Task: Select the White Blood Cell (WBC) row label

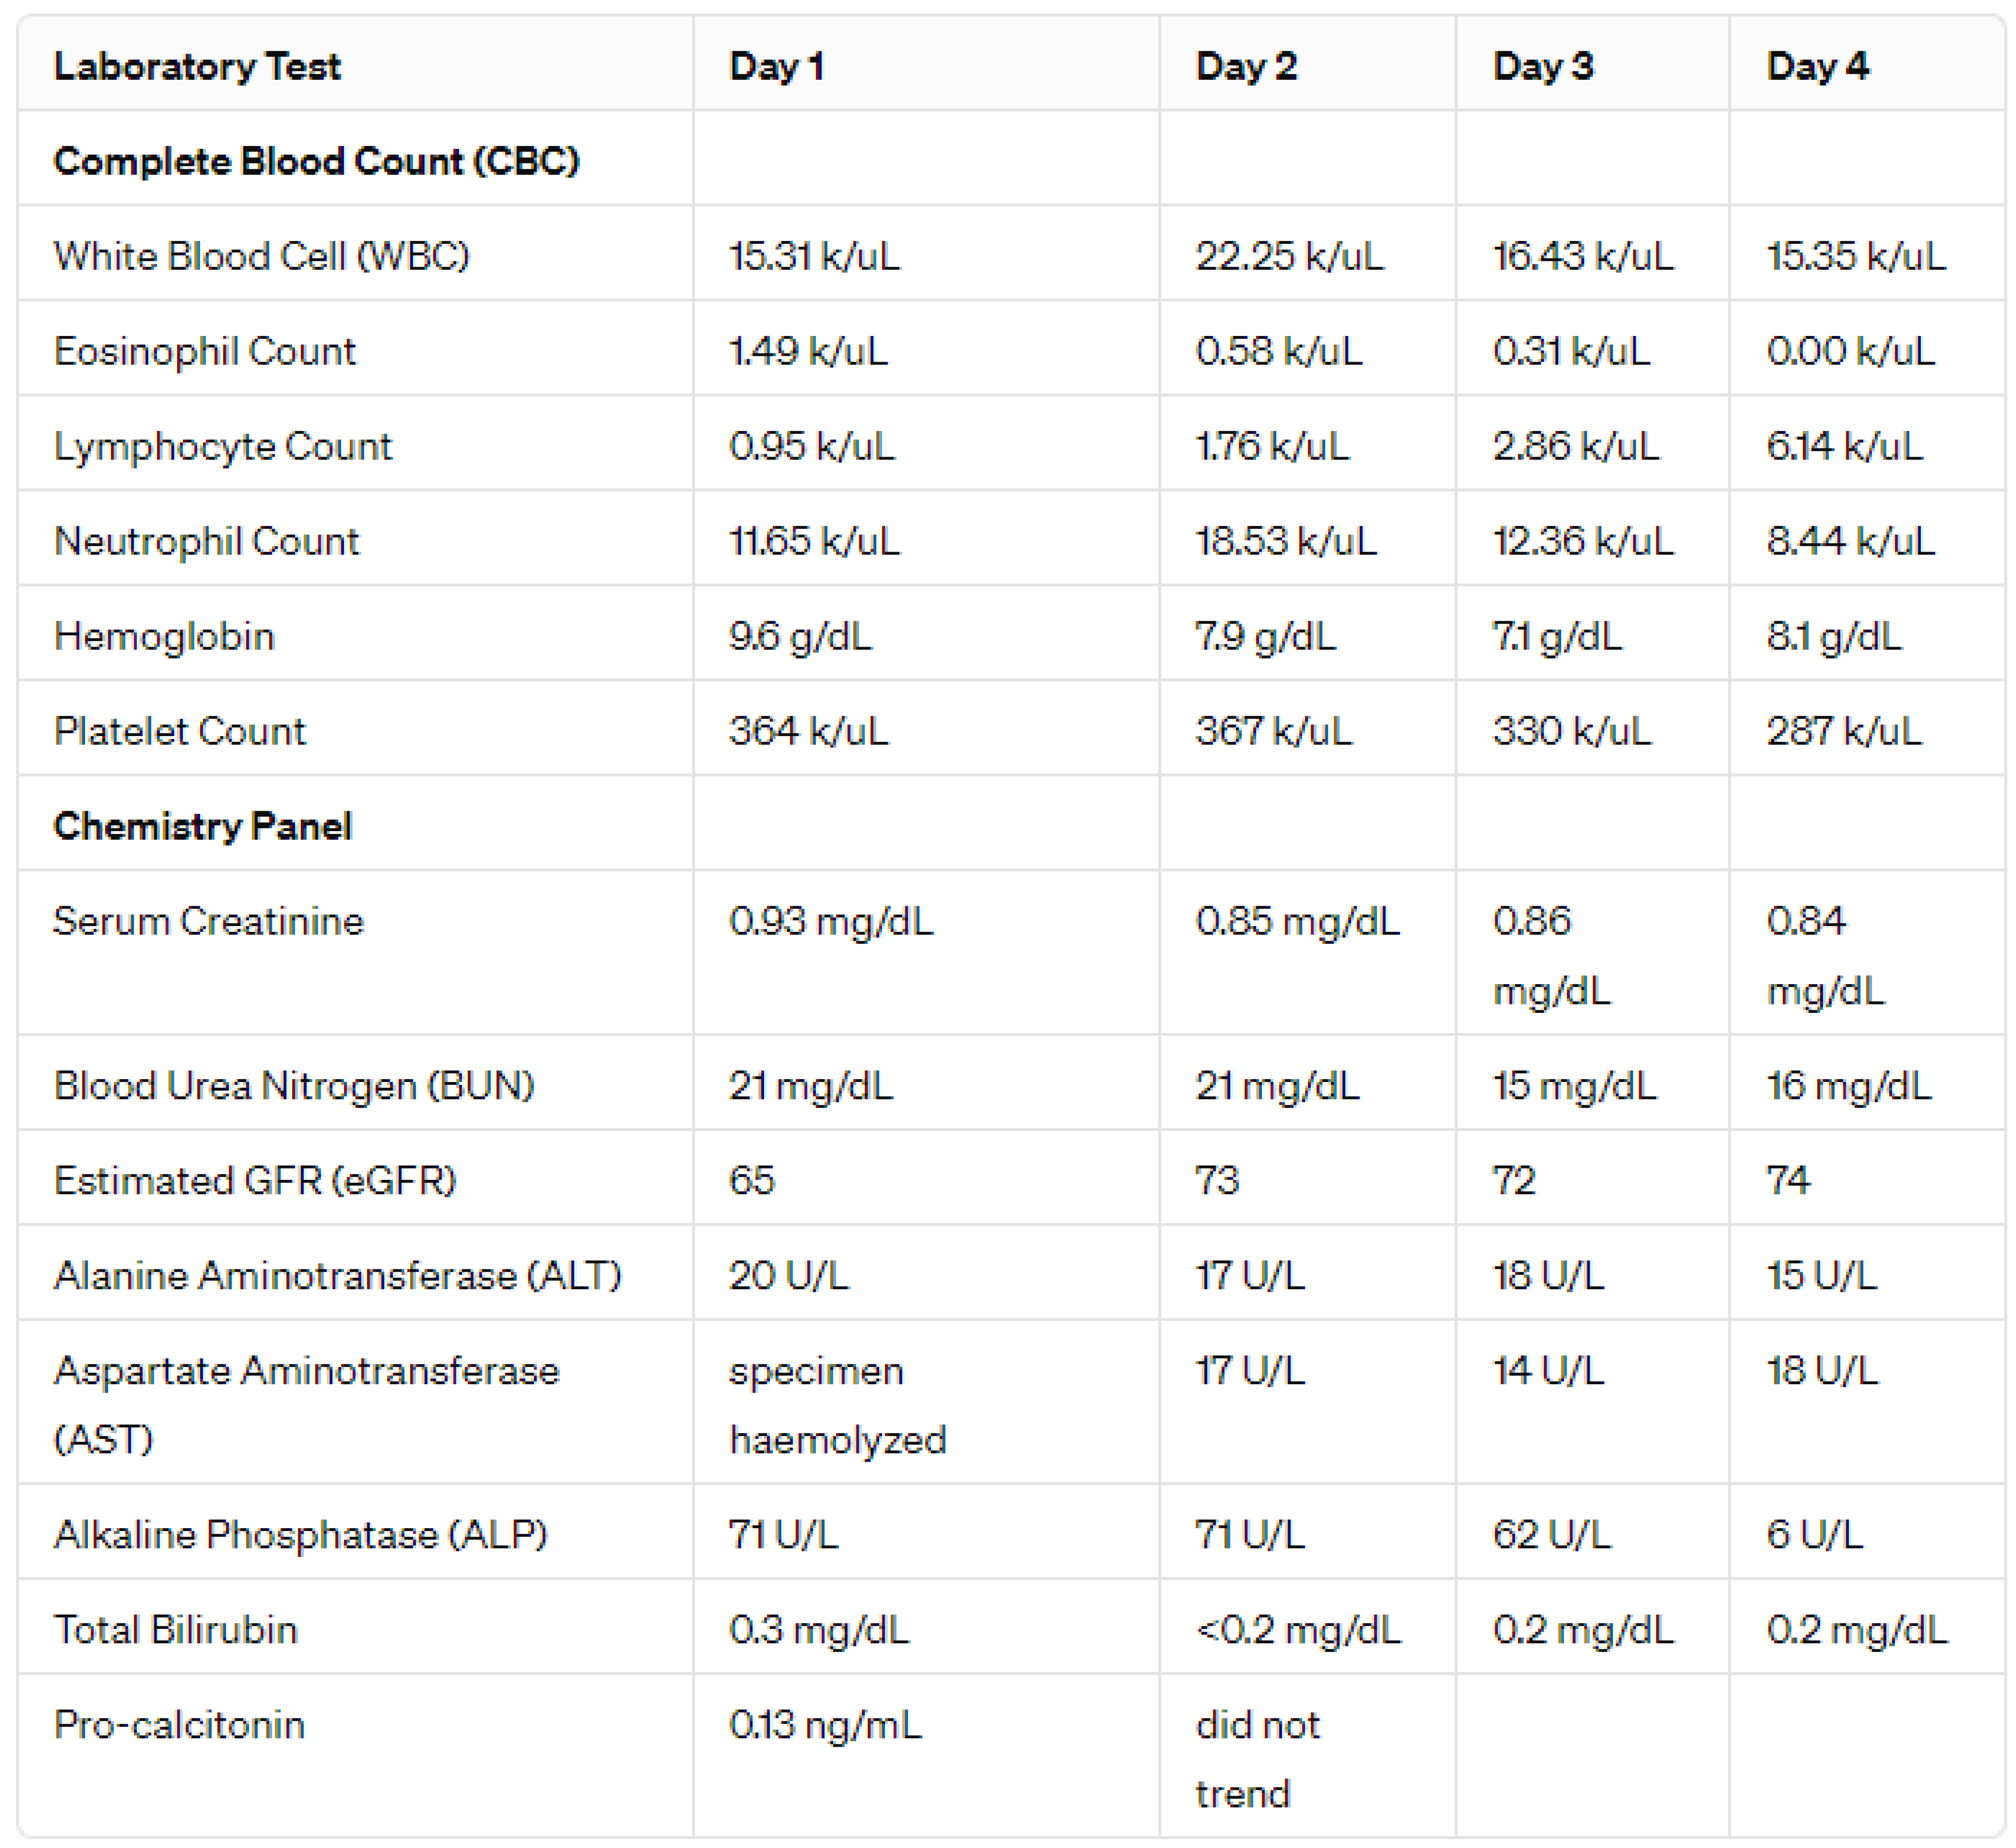Action: [x=261, y=256]
